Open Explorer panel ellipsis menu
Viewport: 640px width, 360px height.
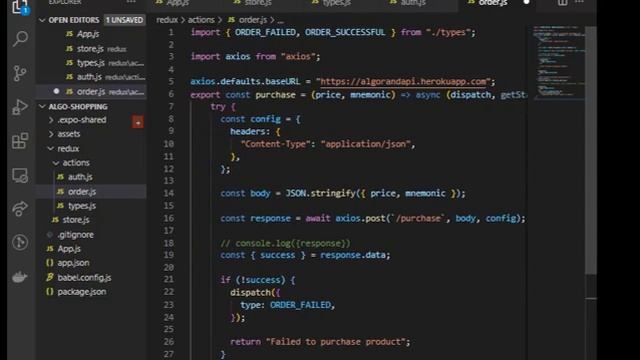(x=131, y=2)
